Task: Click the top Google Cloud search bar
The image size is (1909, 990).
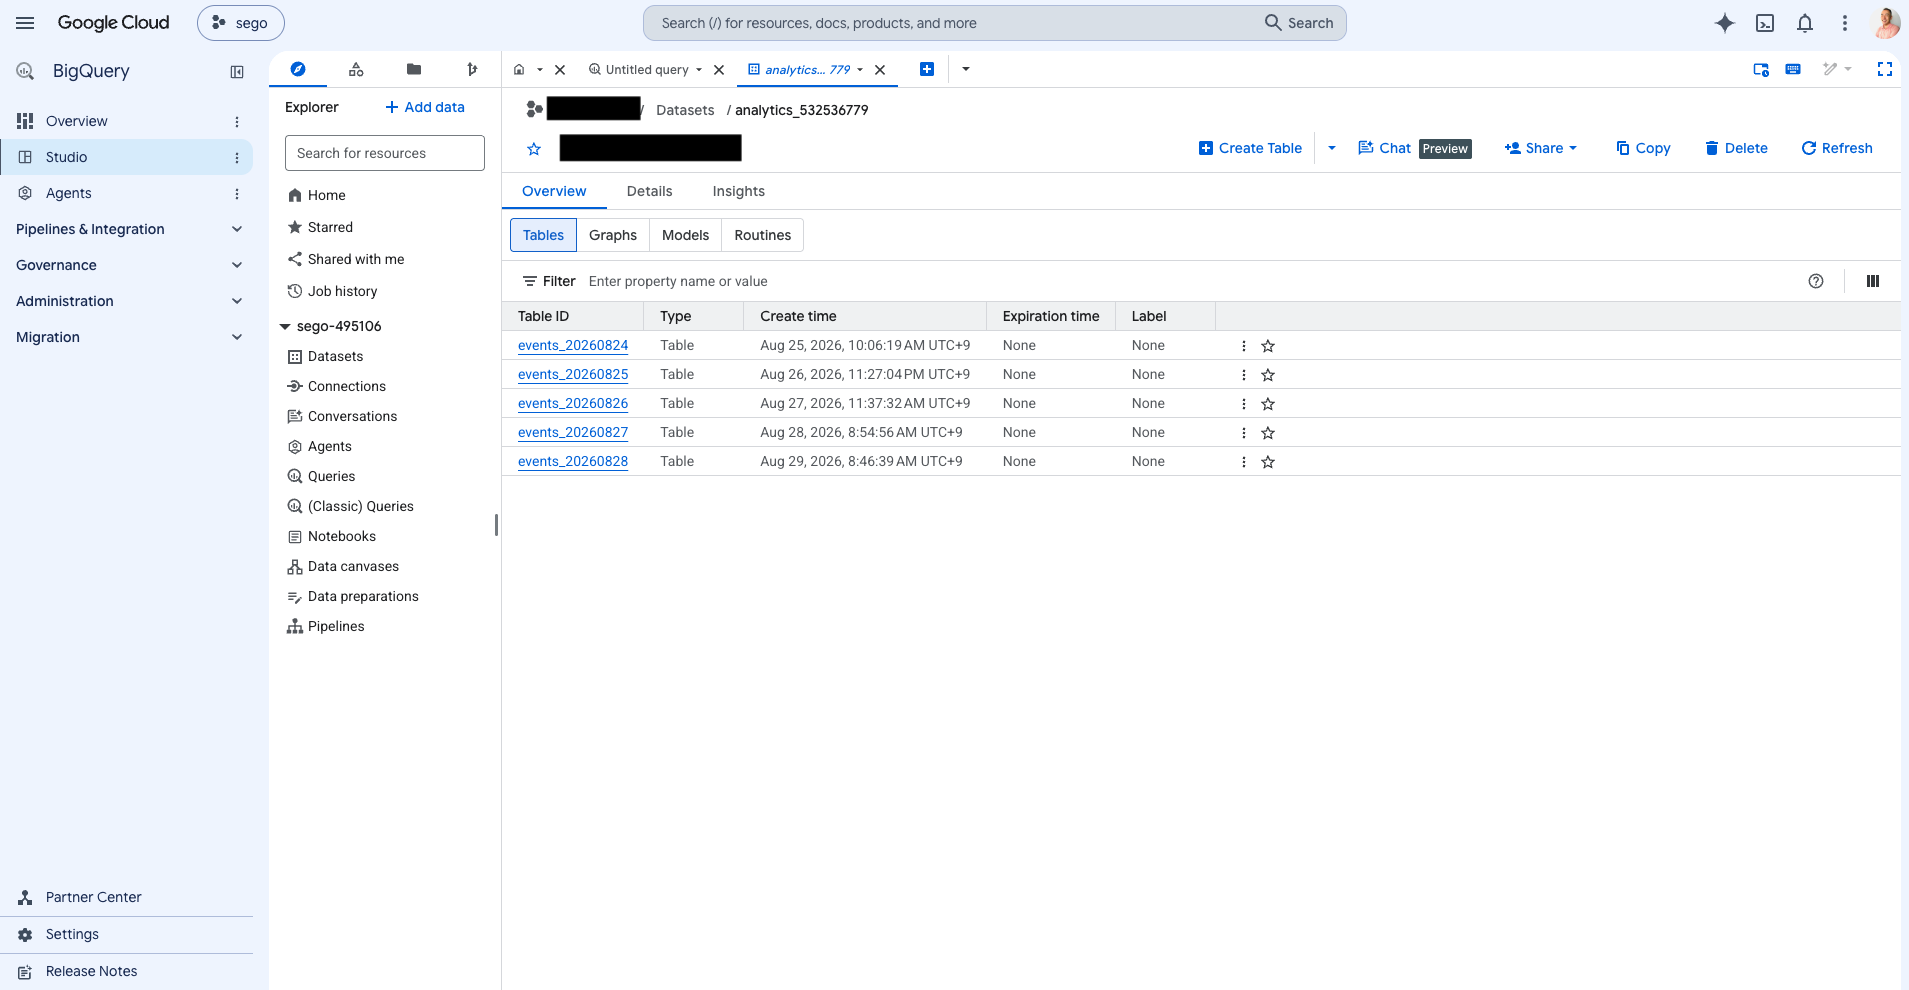Action: coord(995,23)
